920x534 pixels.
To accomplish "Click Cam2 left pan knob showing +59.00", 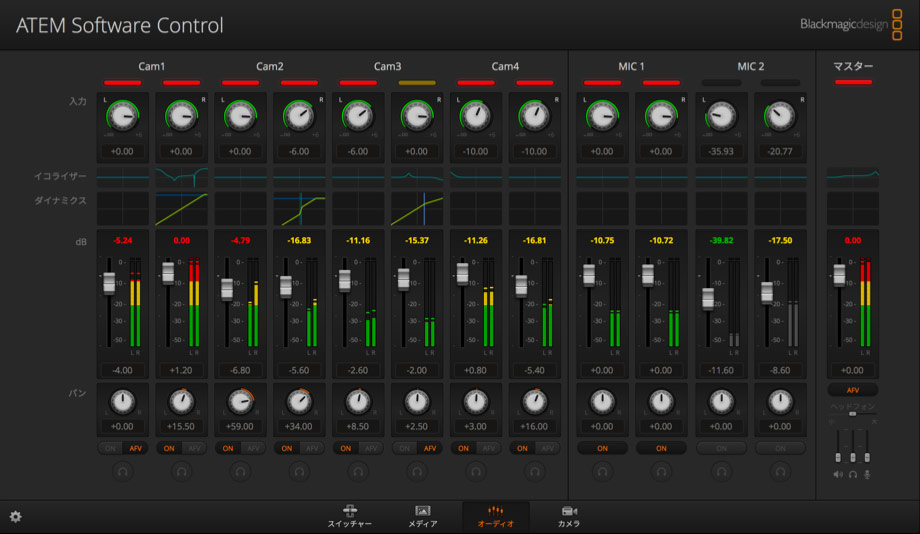I will point(241,401).
